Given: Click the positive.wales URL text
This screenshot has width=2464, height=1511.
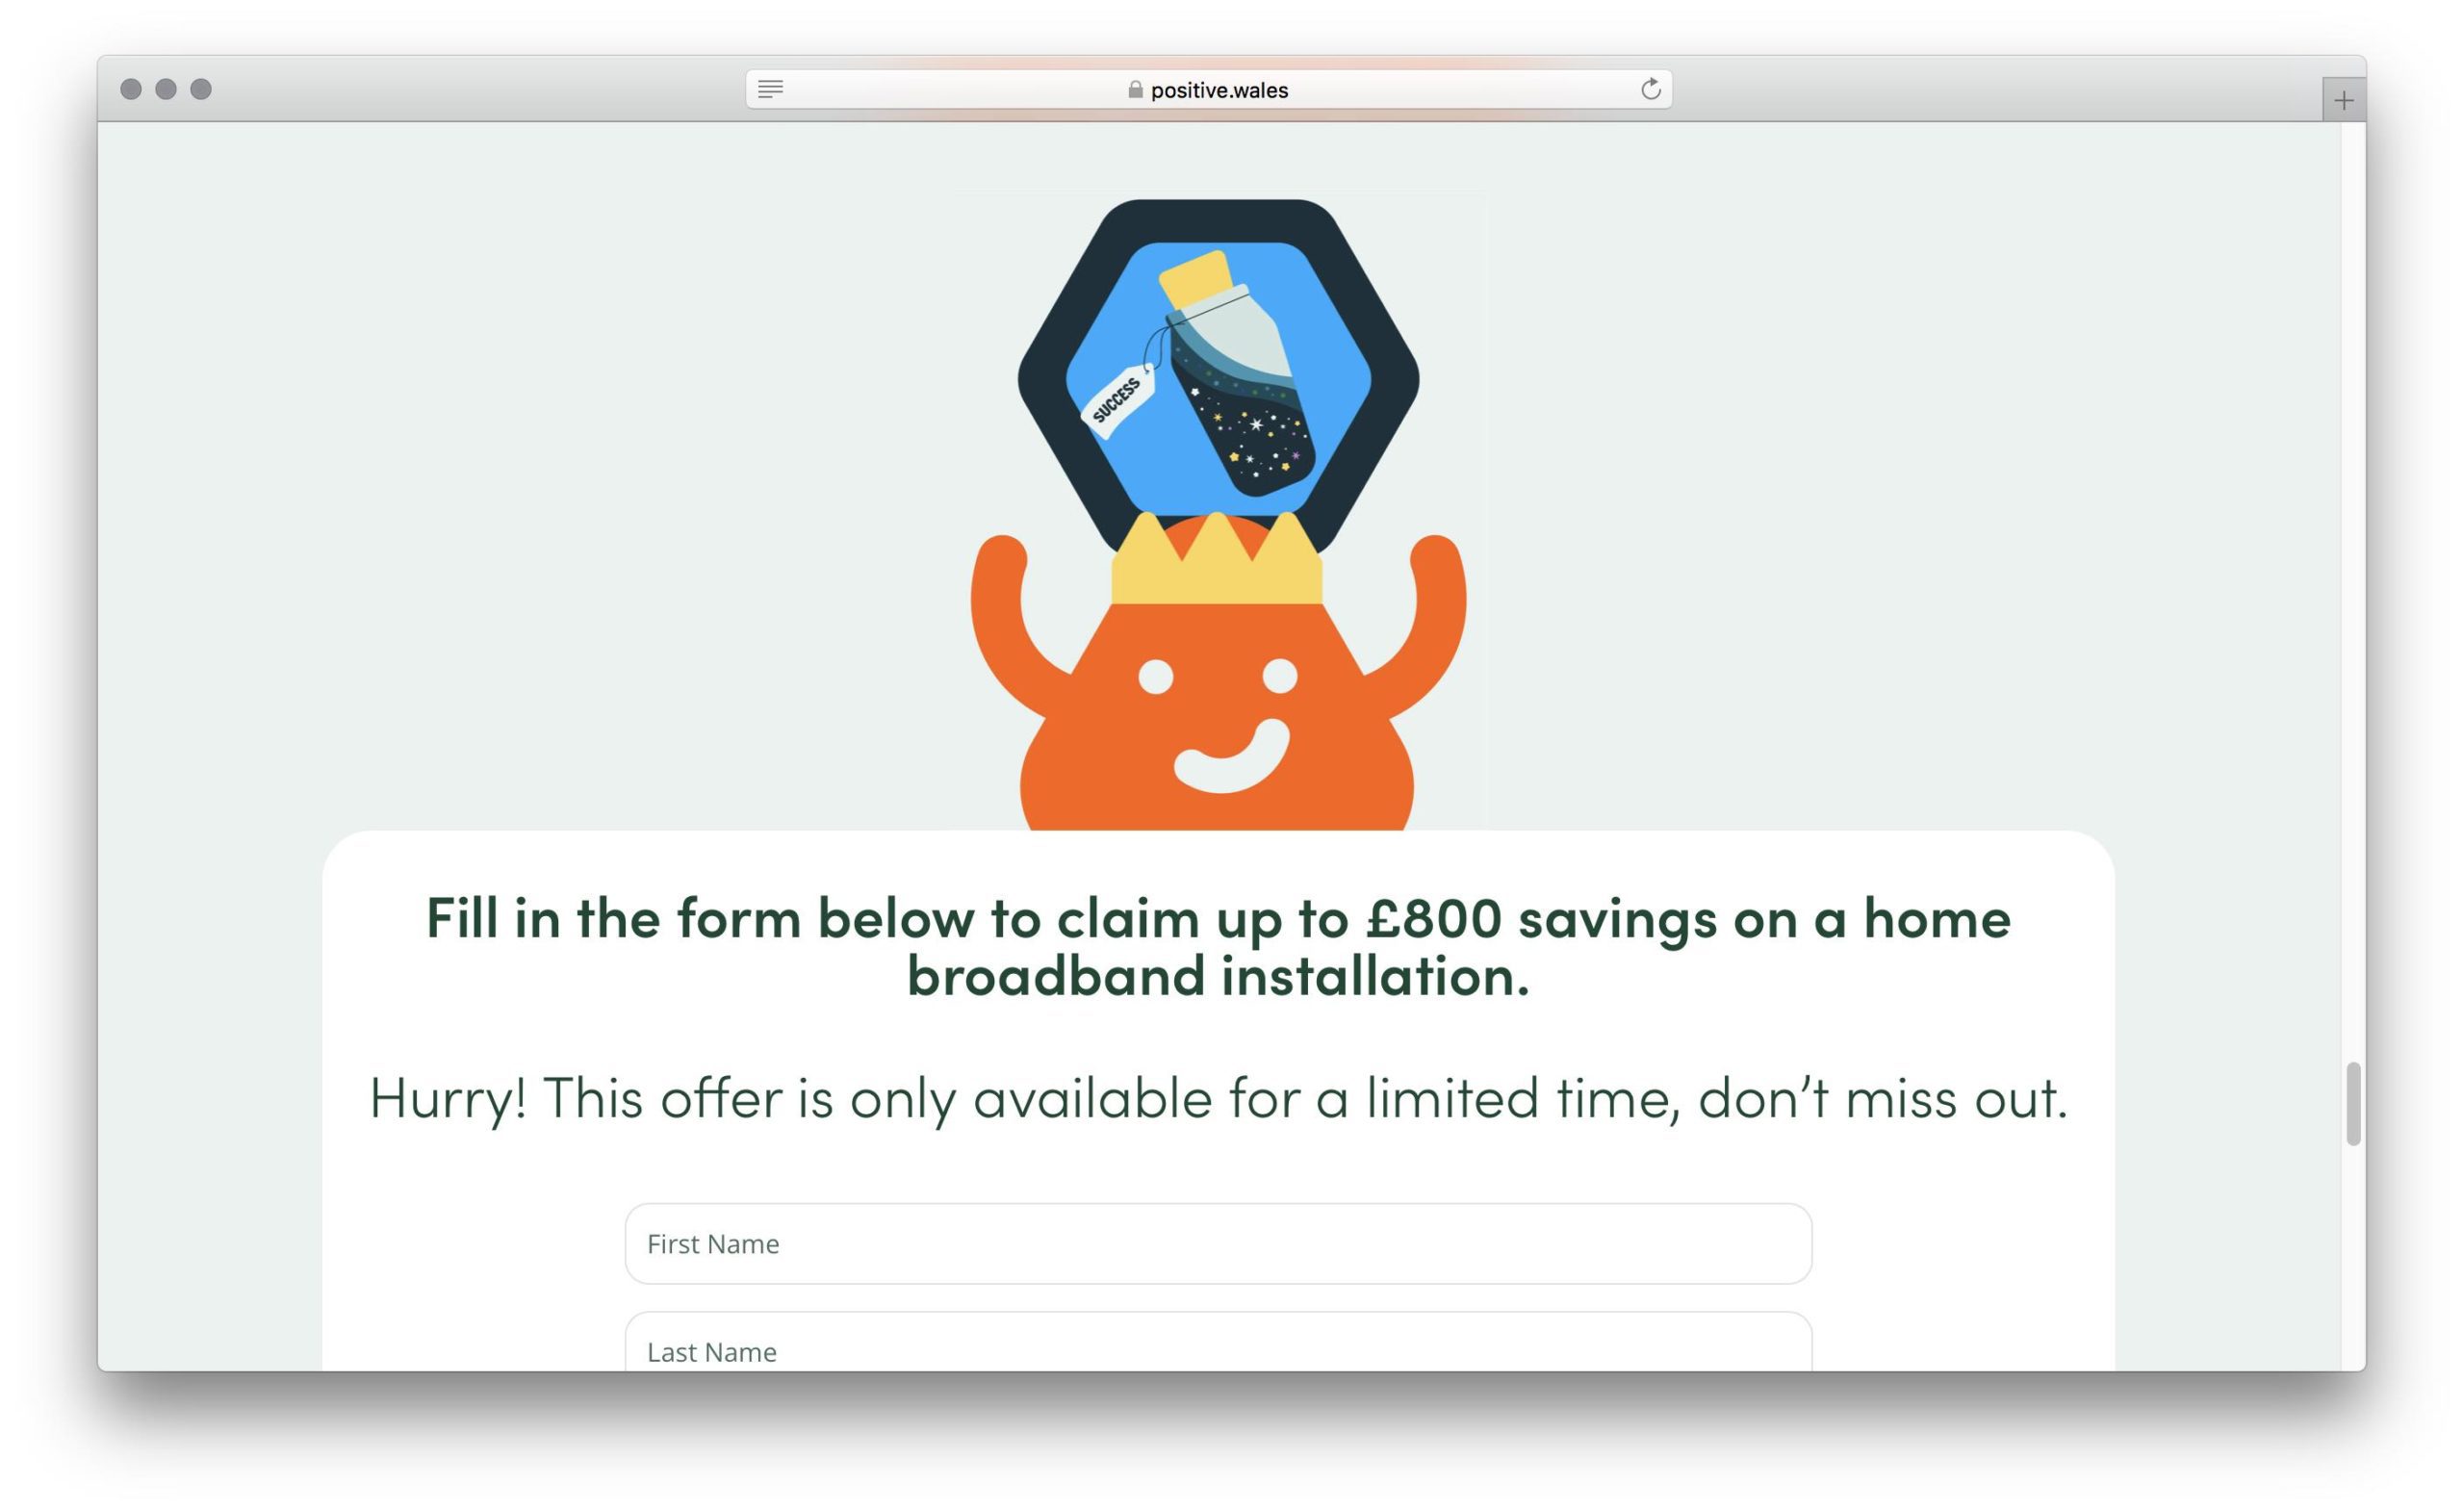Looking at the screenshot, I should (1219, 90).
